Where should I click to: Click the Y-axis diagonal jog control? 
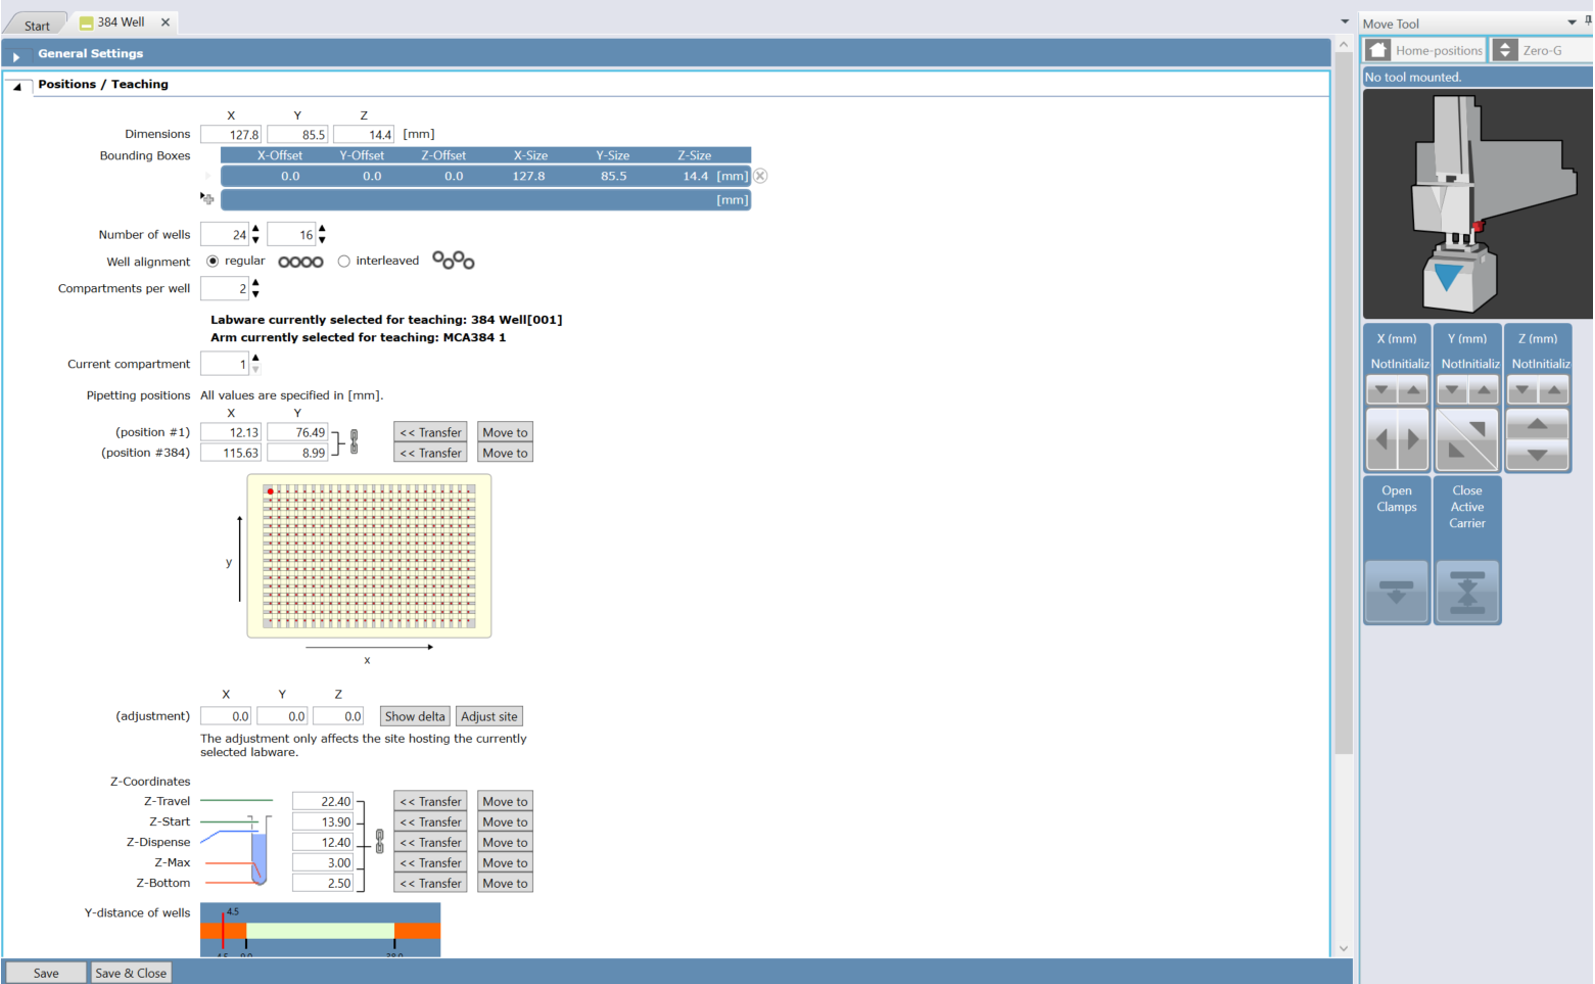coord(1467,439)
